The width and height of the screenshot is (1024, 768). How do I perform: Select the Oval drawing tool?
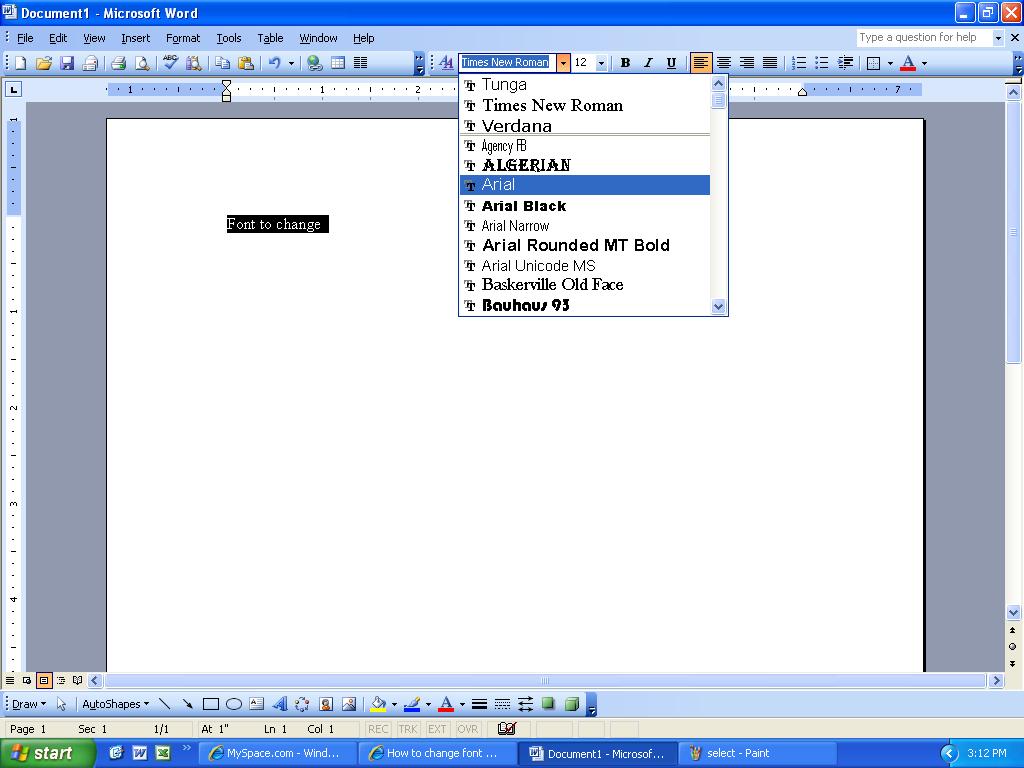[234, 704]
